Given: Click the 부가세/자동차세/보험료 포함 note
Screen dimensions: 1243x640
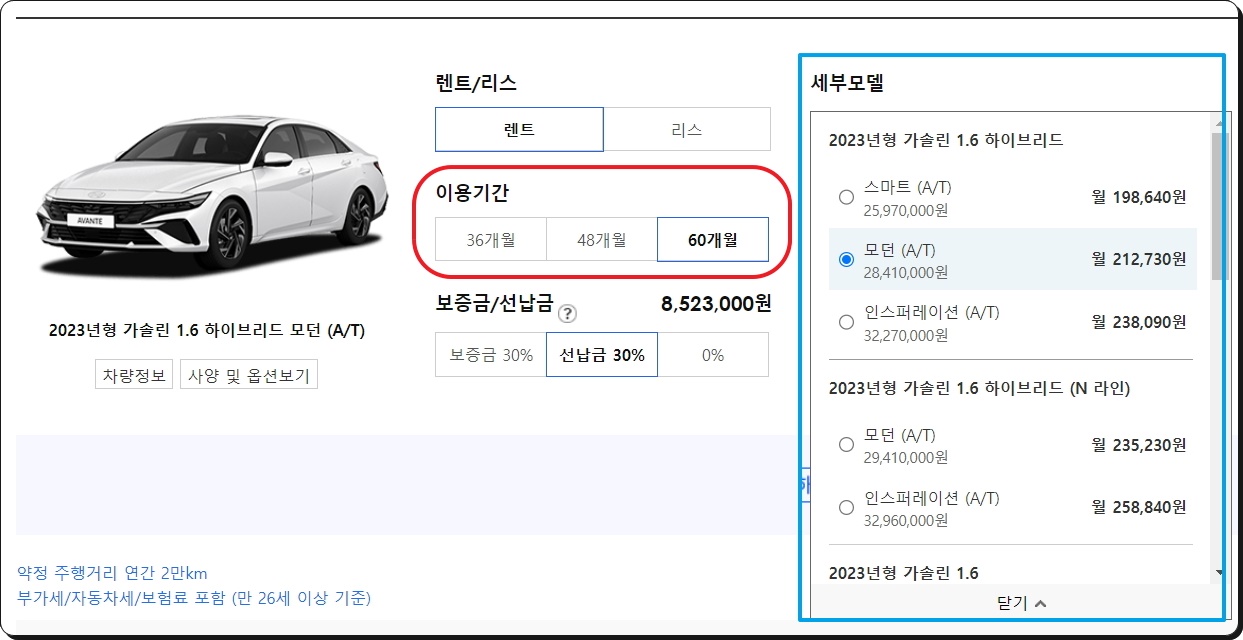Looking at the screenshot, I should (x=194, y=598).
